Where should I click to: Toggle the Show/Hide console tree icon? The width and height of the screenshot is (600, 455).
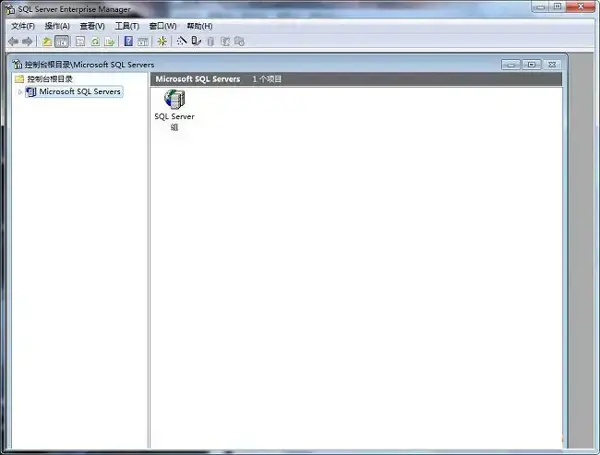pos(62,41)
